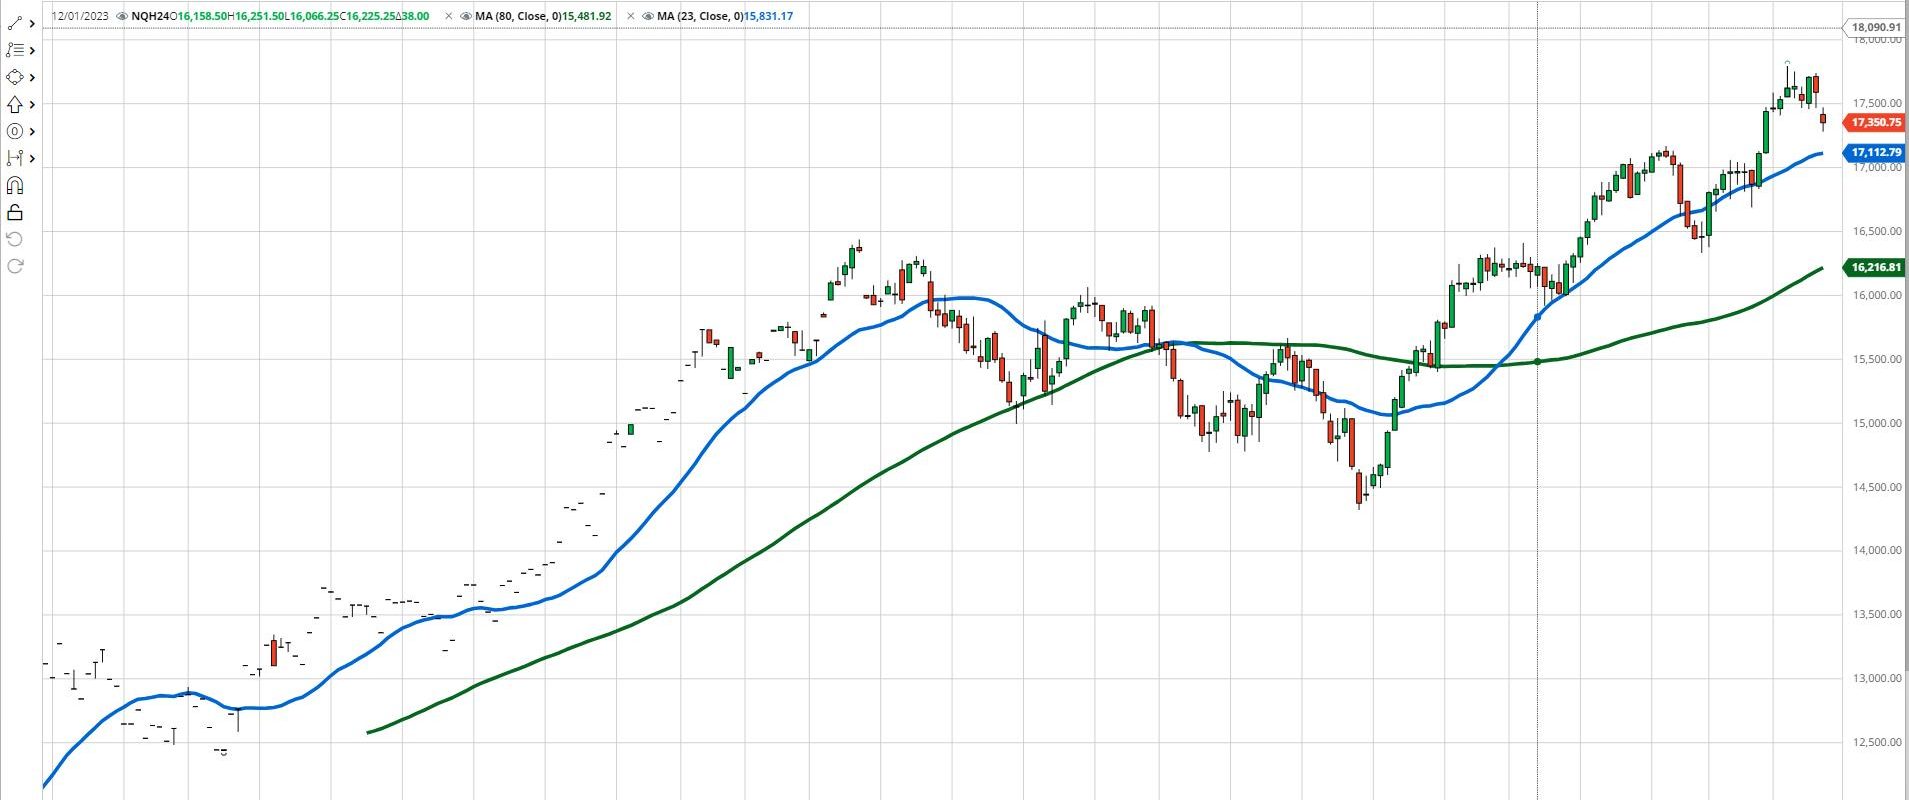This screenshot has width=1909, height=800.
Task: Expand the shape tools flyout arrow
Action: point(33,77)
